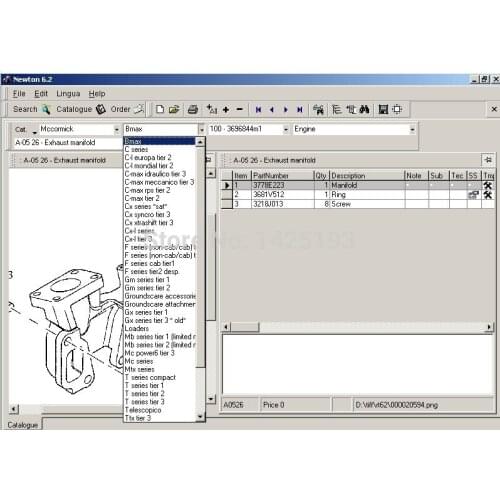Open the Order toolbar button
Image resolution: width=500 pixels, height=500 pixels.
[127, 109]
